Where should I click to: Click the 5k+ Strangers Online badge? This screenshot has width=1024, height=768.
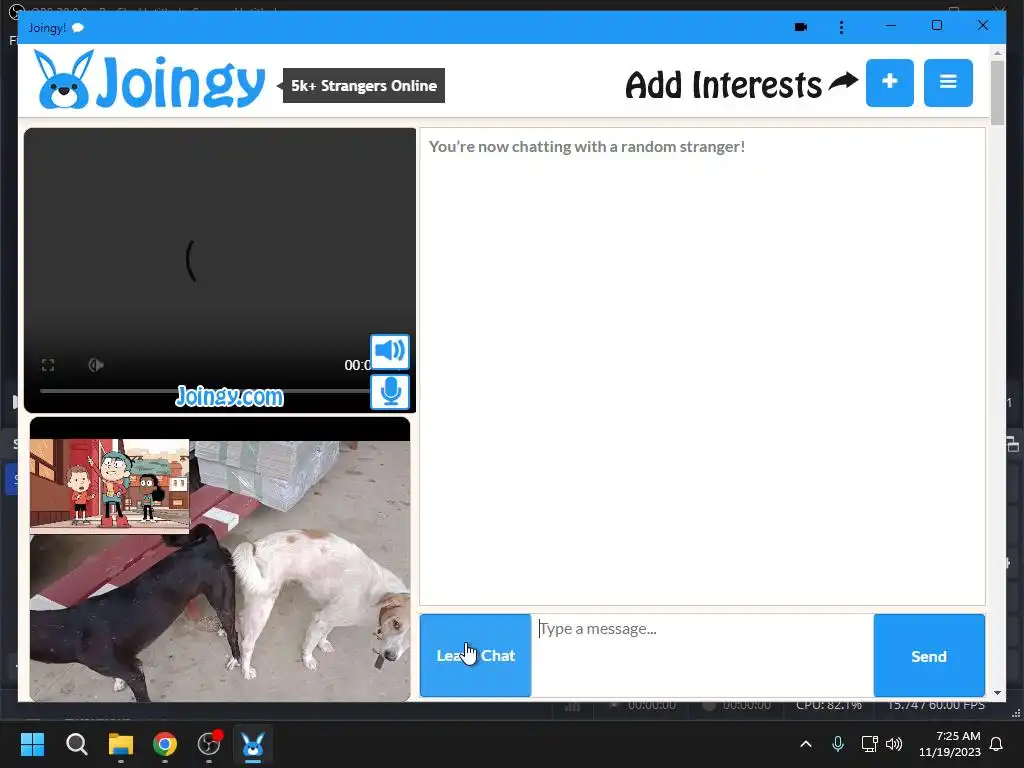click(364, 86)
